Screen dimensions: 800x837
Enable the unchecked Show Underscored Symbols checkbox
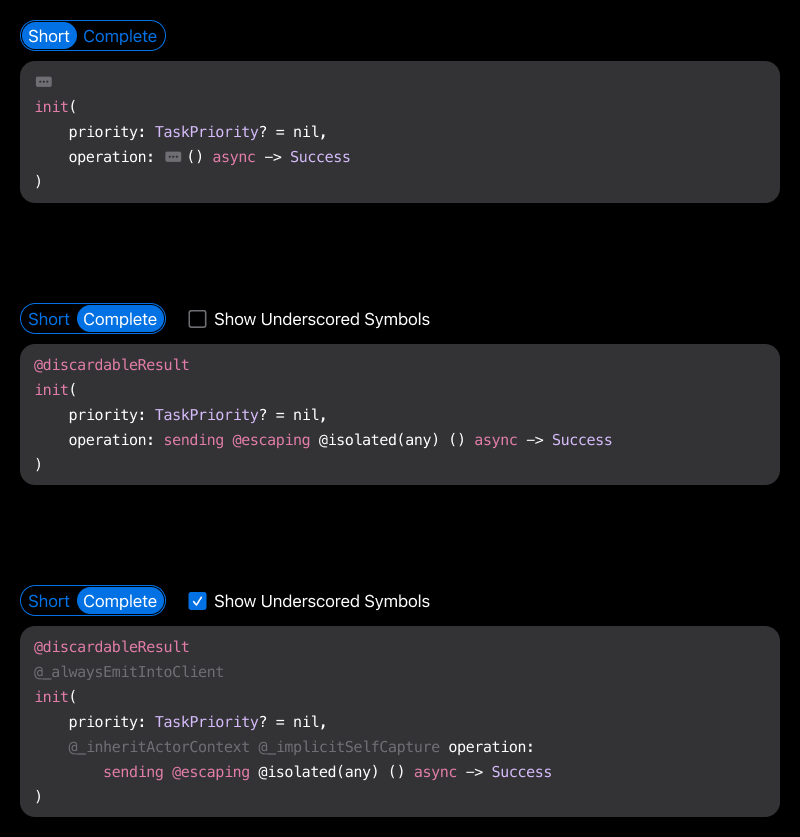(197, 319)
